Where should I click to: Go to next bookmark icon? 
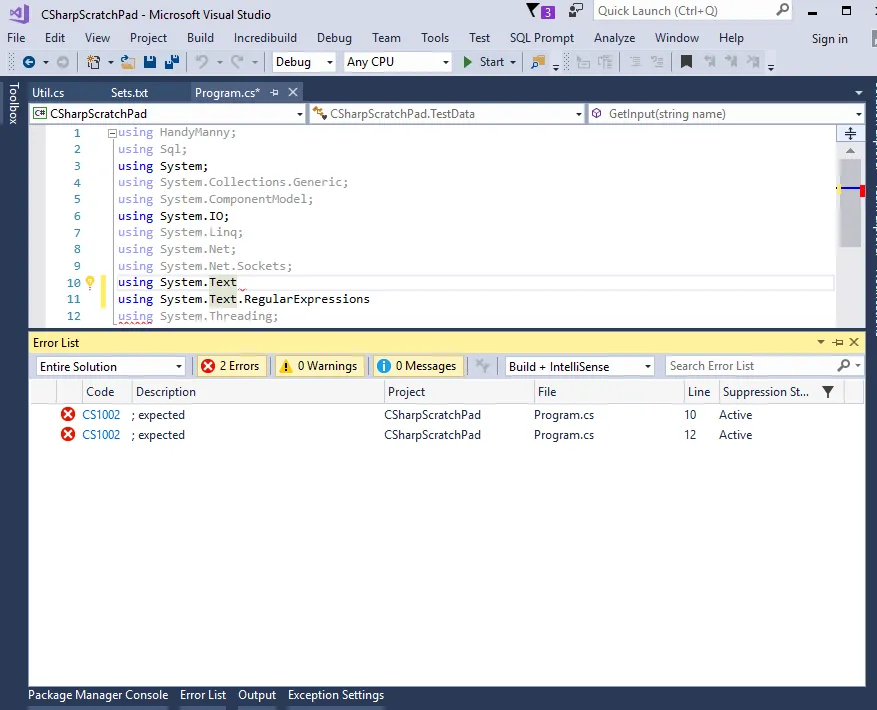point(731,62)
